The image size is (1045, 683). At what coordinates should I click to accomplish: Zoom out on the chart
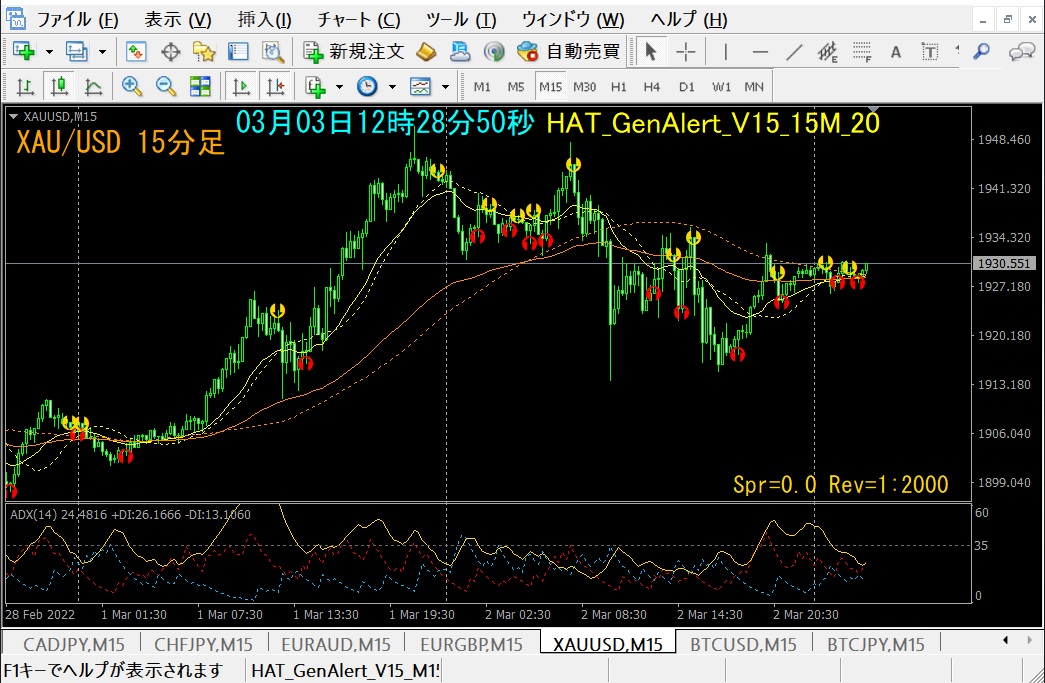(166, 87)
